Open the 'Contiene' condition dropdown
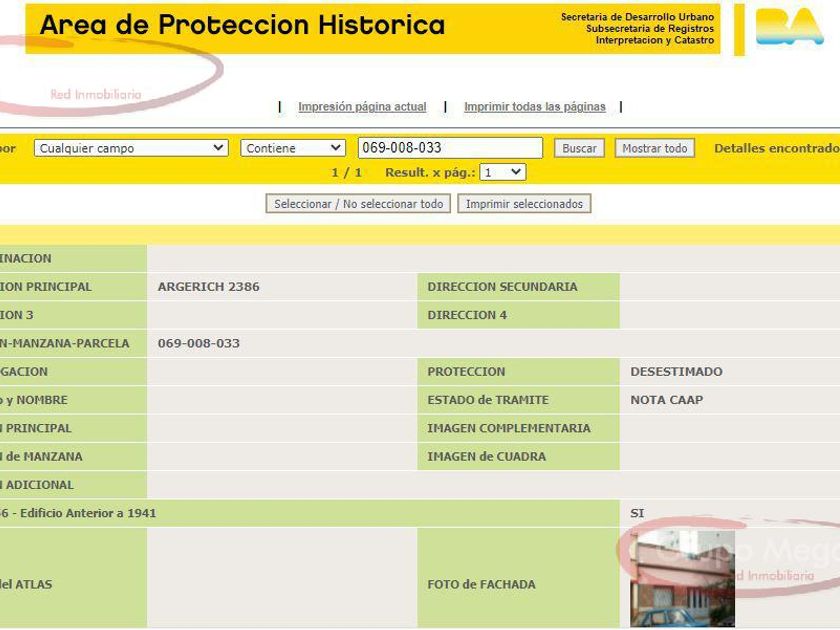This screenshot has width=840, height=630. click(x=292, y=148)
